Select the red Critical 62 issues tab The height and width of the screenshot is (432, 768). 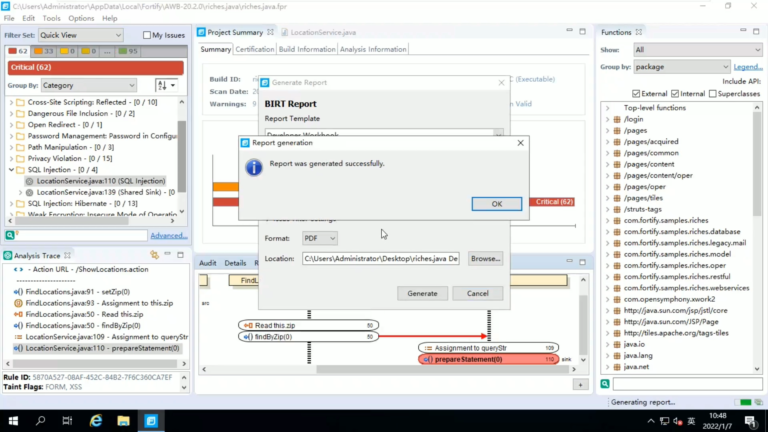coord(18,51)
